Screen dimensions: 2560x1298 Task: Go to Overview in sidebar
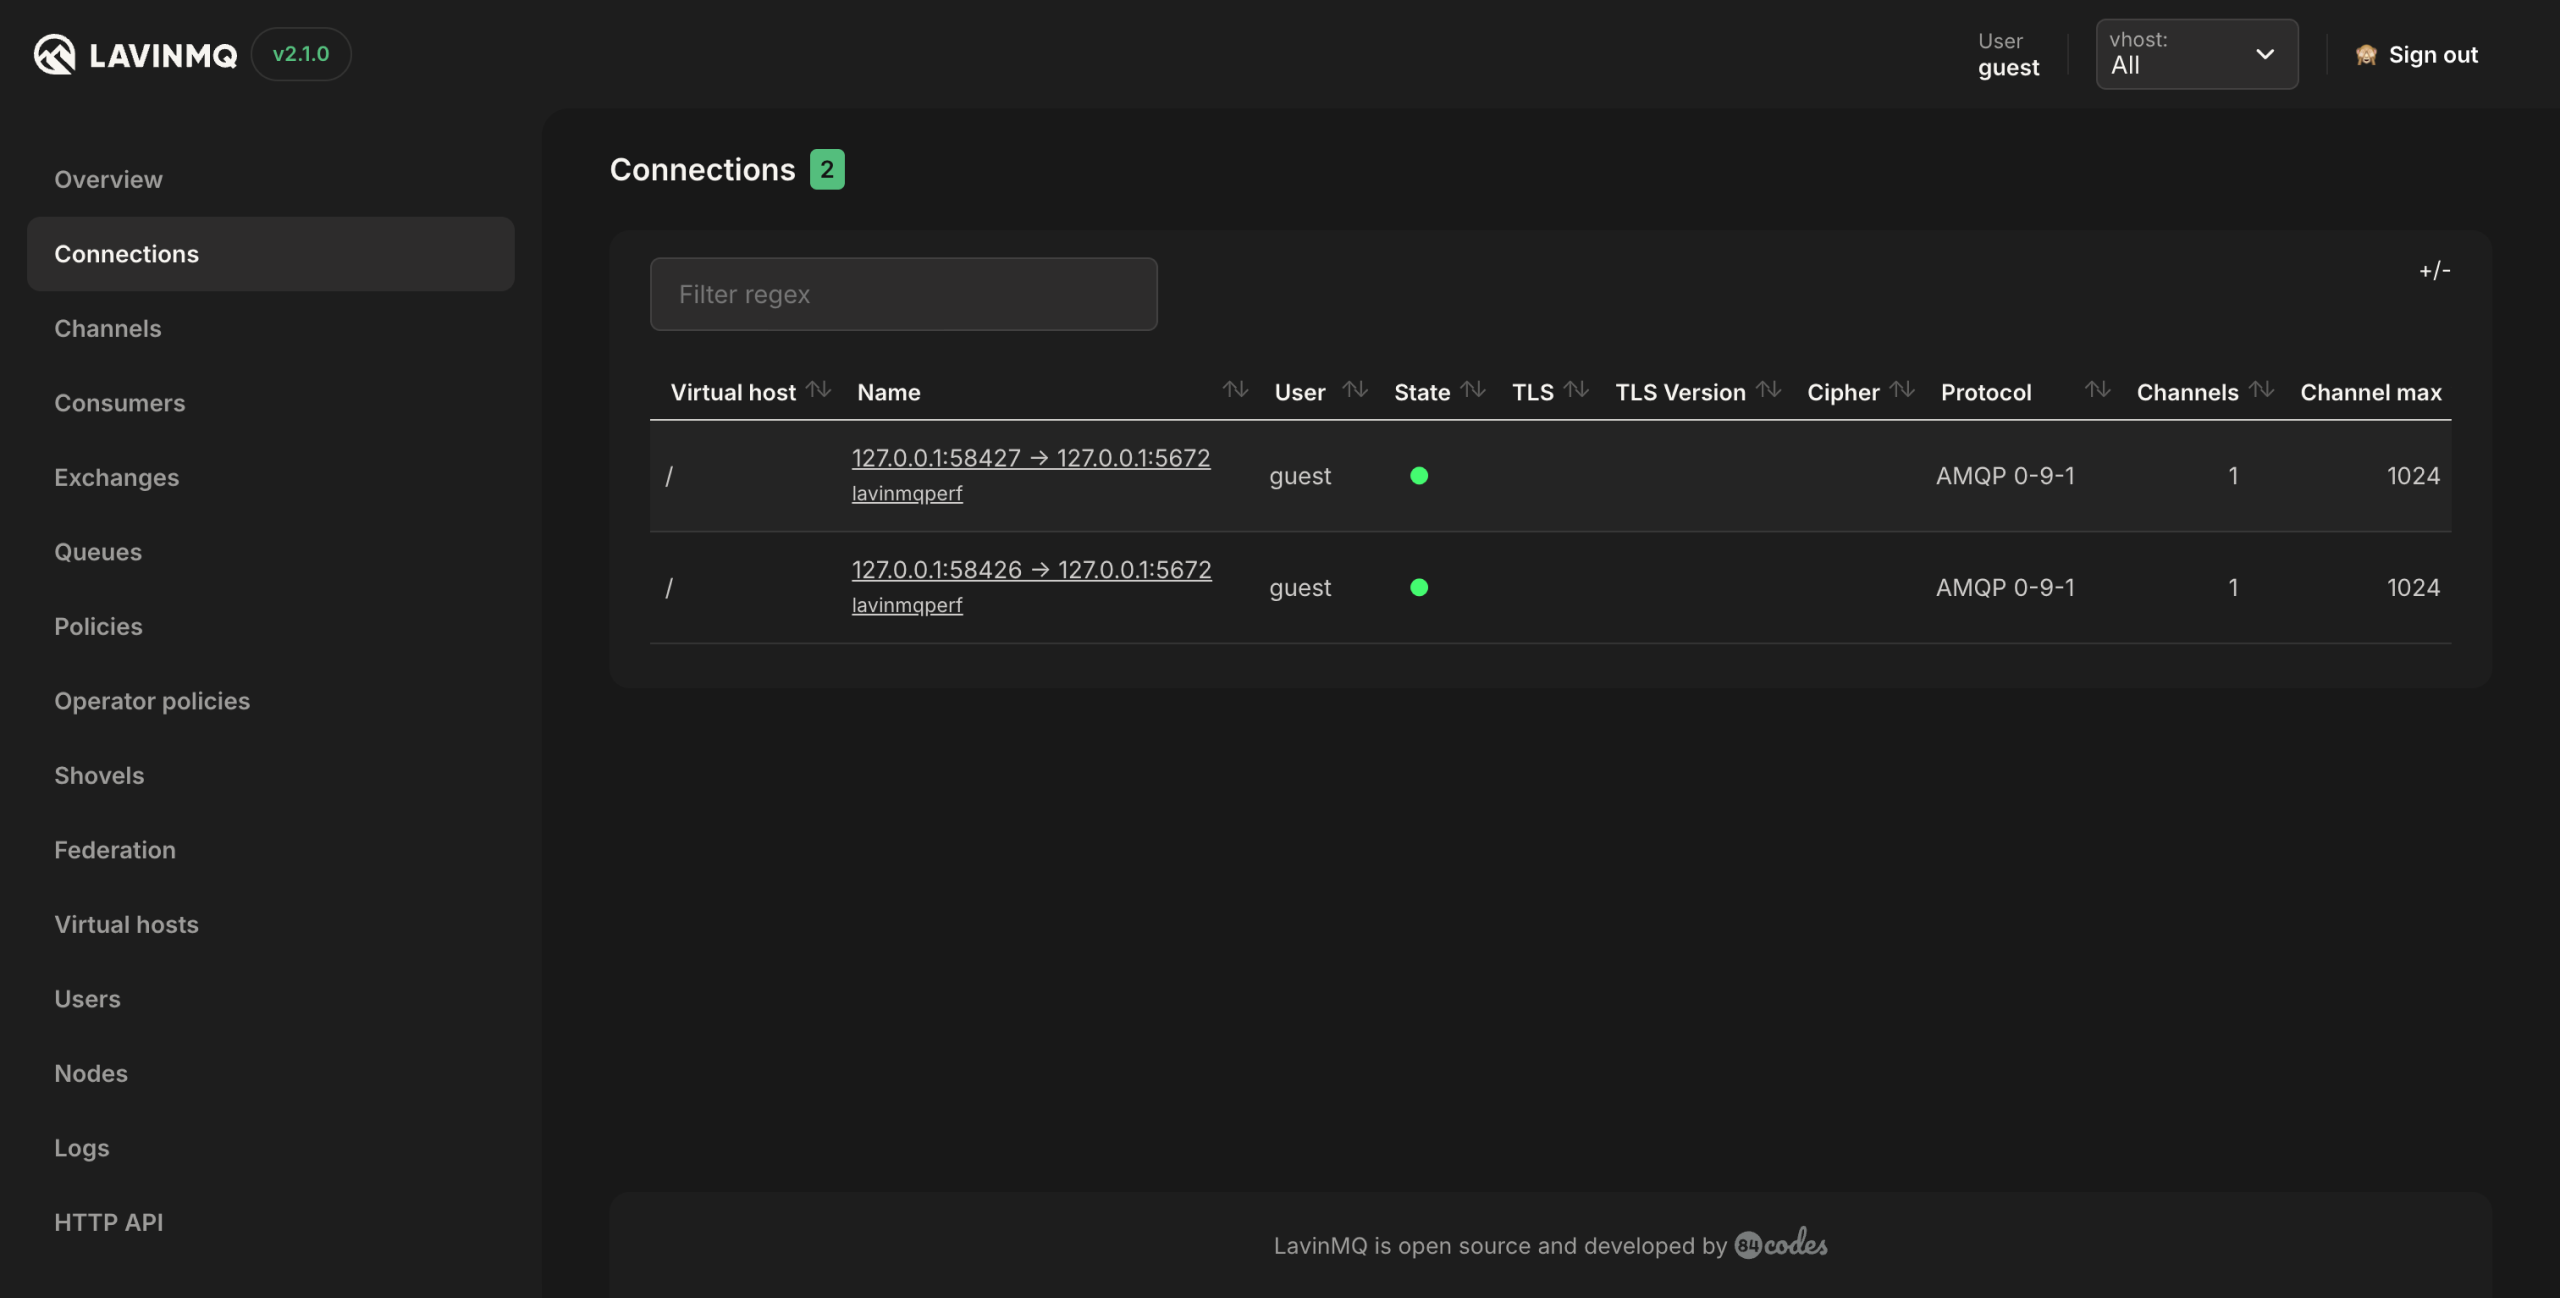108,180
